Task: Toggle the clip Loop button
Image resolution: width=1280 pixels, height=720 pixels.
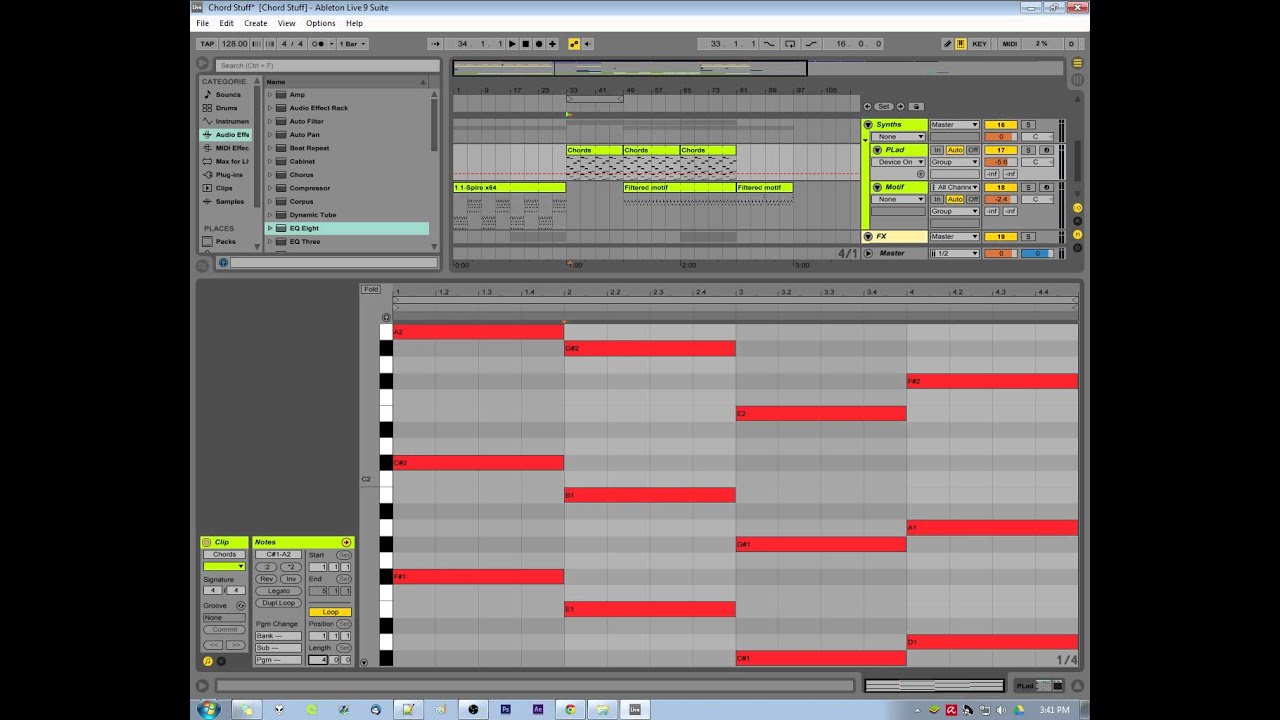Action: coord(330,612)
